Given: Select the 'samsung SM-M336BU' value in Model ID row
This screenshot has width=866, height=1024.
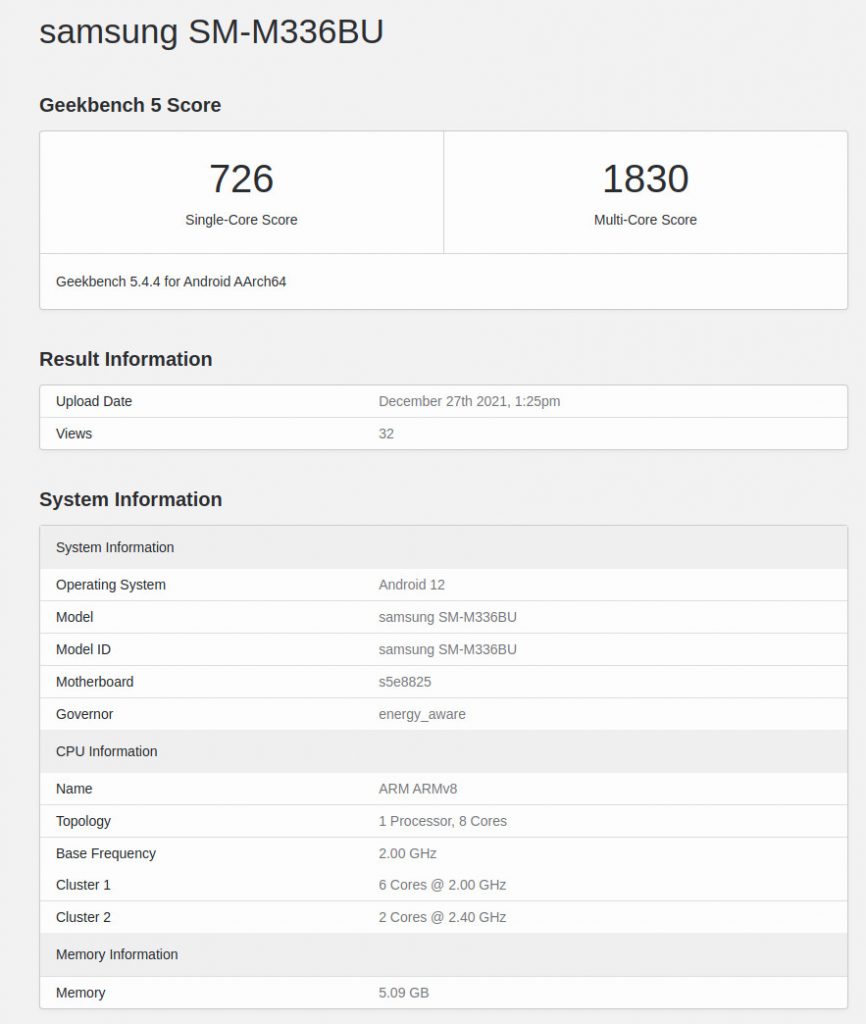Looking at the screenshot, I should tap(447, 649).
